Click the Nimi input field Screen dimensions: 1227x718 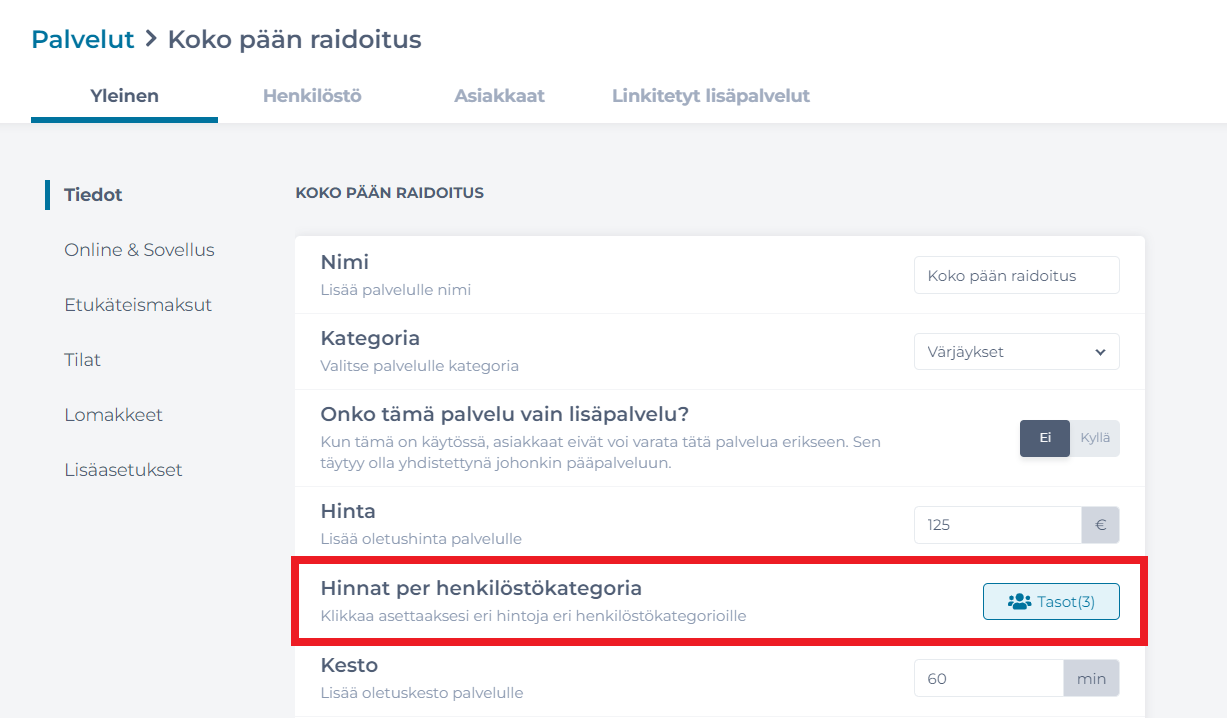coord(1017,276)
